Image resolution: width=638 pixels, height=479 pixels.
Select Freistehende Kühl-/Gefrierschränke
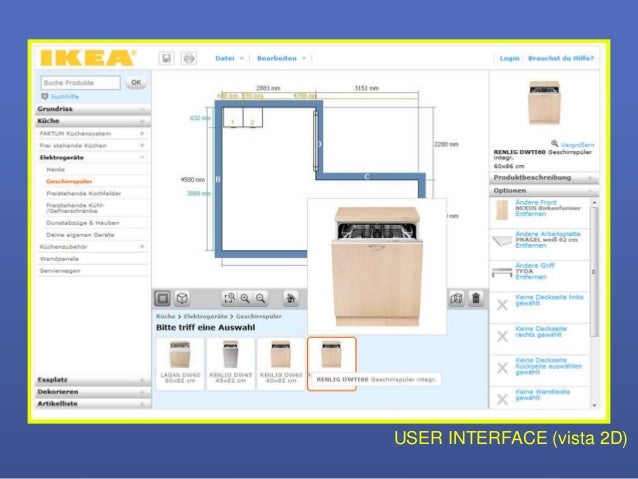click(75, 208)
